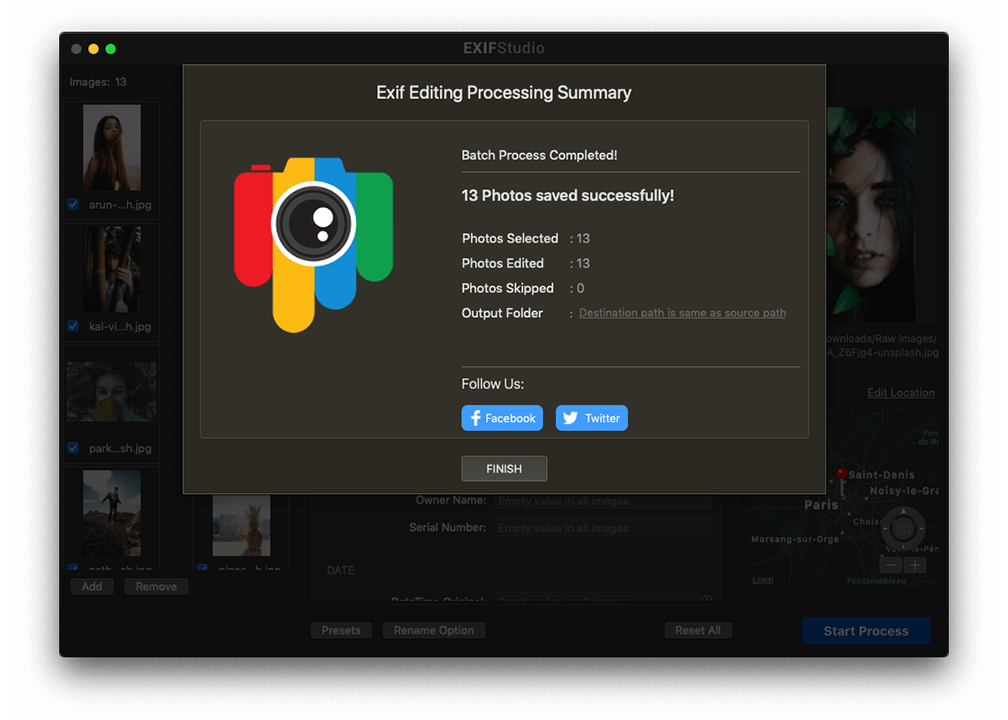This screenshot has width=1008, height=720.
Task: Click the Remove button below the image list
Action: click(x=156, y=586)
